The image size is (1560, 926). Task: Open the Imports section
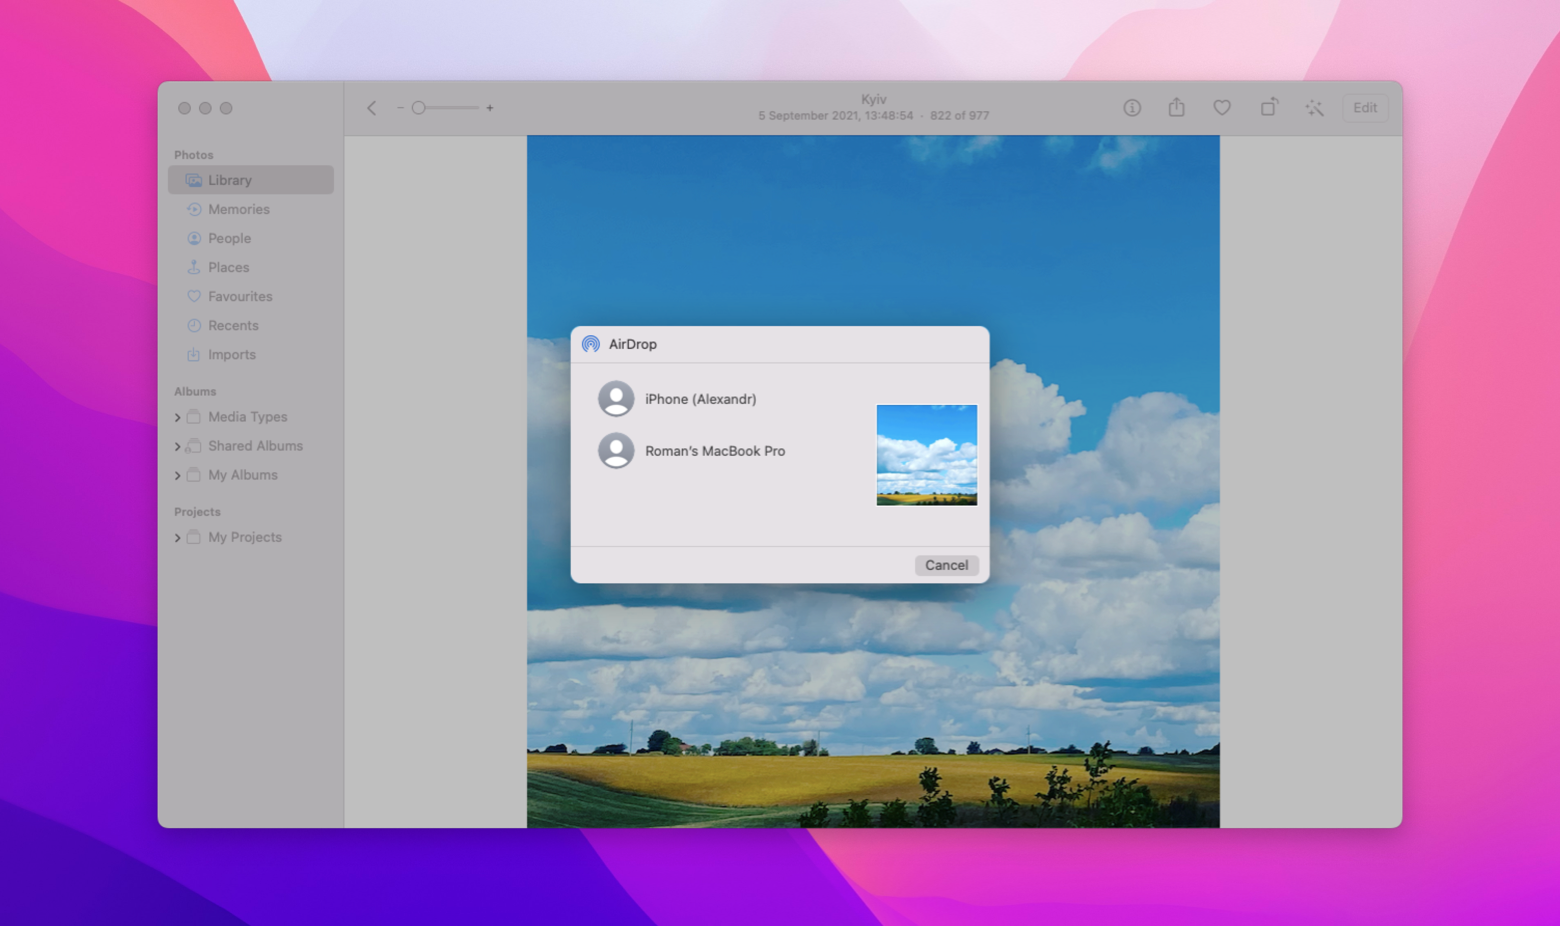tap(230, 354)
